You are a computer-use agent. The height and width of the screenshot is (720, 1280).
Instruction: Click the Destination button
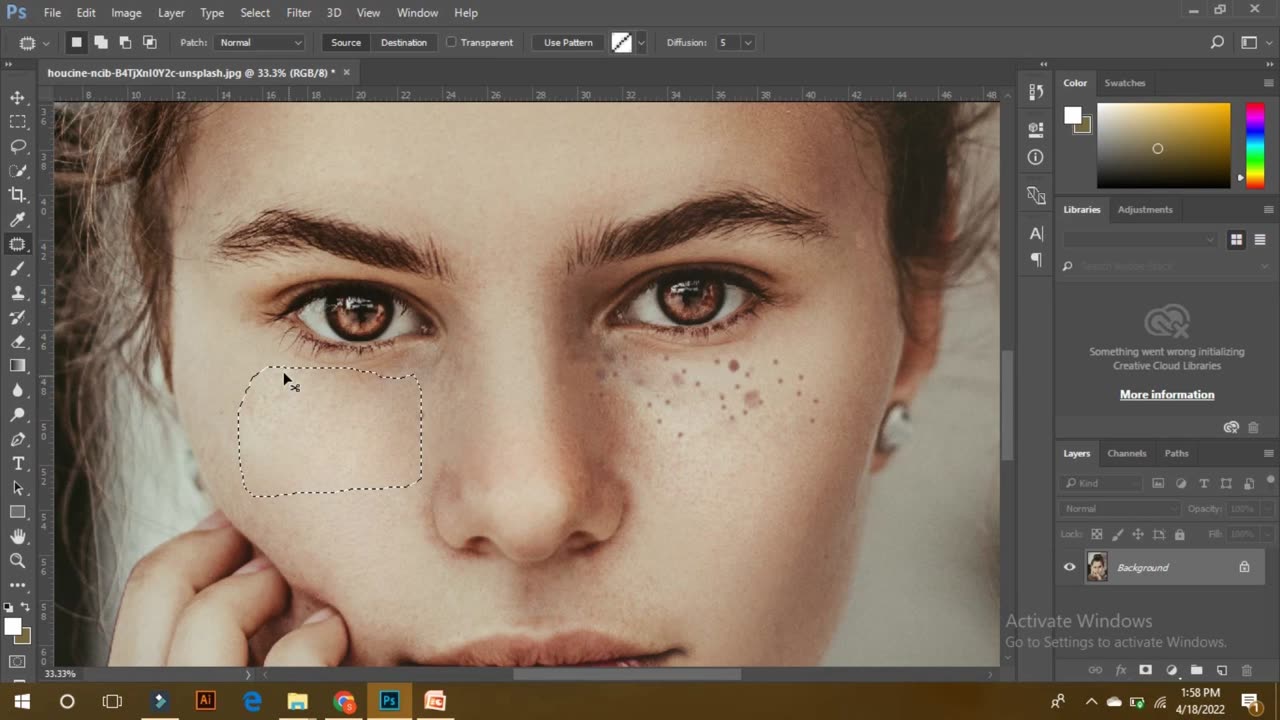[x=404, y=42]
